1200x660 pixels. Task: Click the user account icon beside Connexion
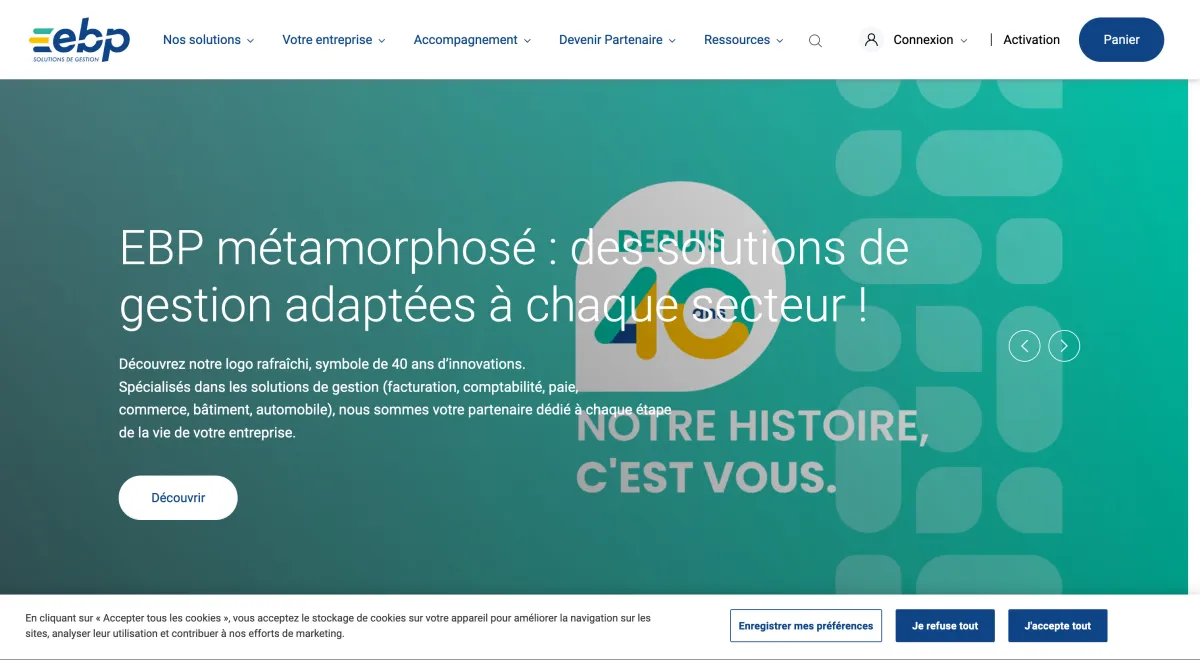pos(871,40)
